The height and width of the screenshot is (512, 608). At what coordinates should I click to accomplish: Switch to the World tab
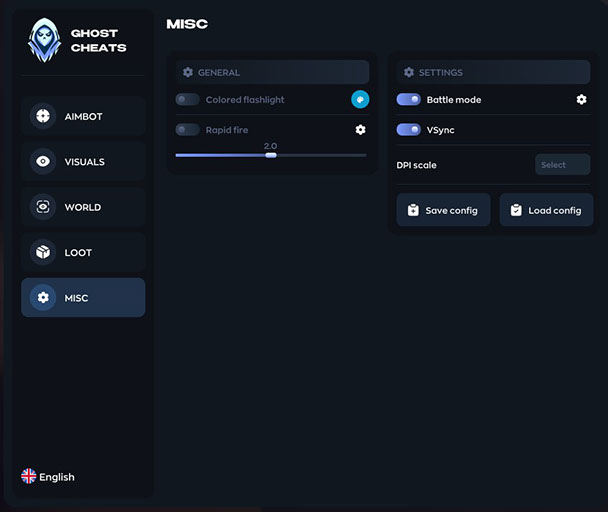point(83,207)
